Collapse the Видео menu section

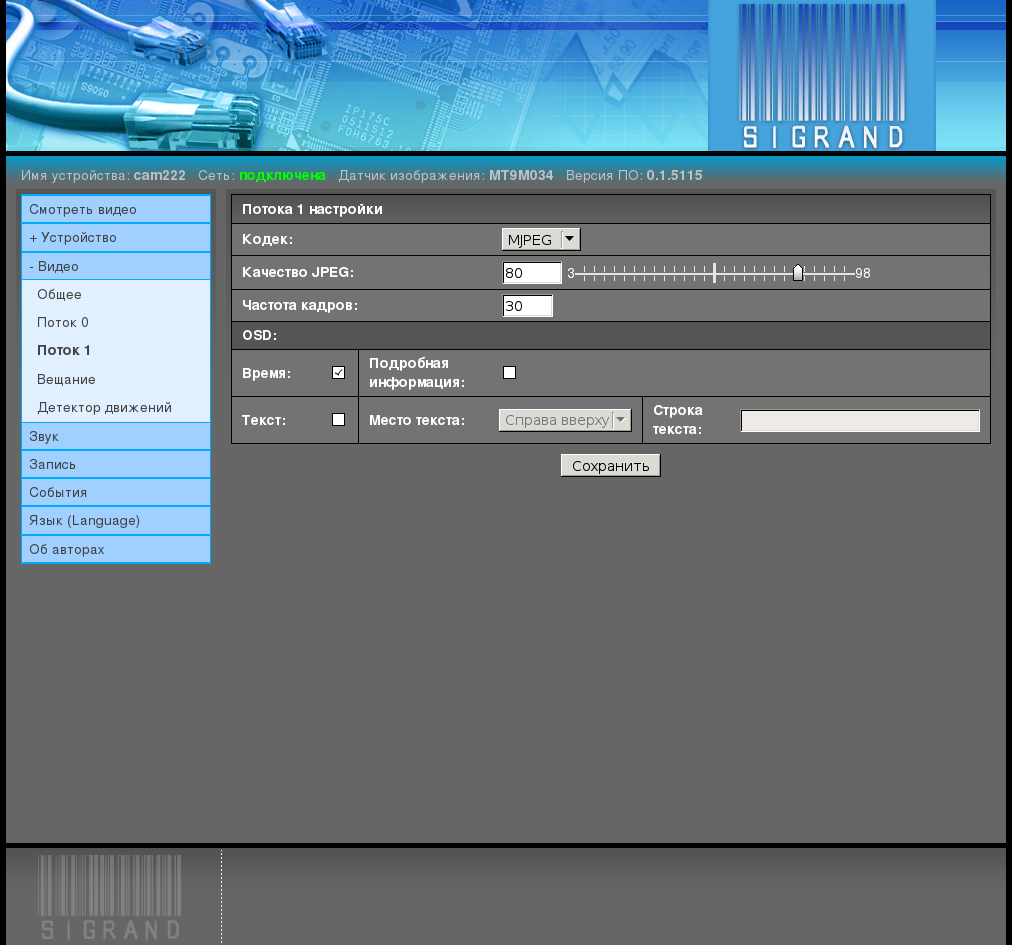pos(116,266)
